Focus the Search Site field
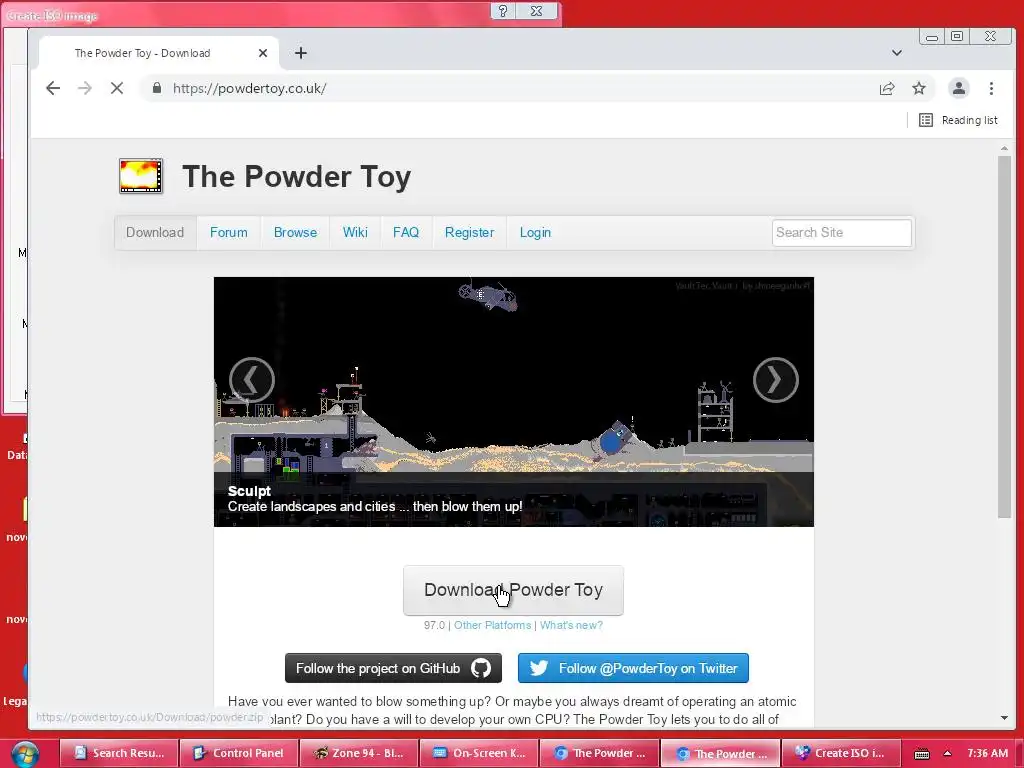 coord(842,232)
